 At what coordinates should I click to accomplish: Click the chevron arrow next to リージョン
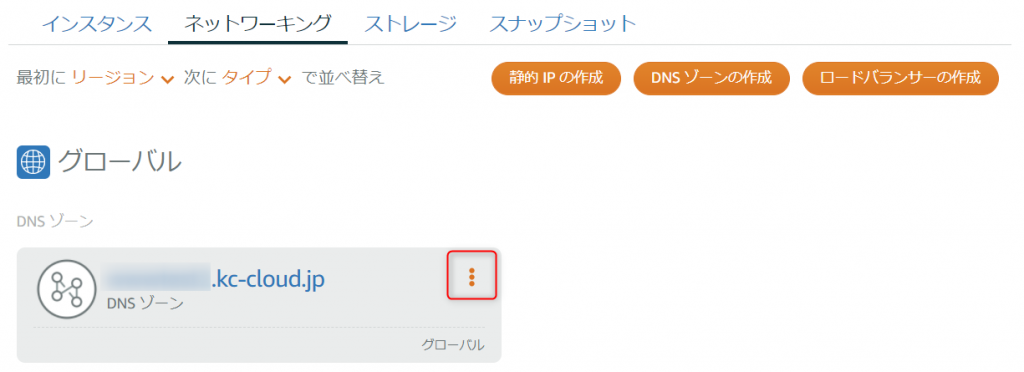click(x=167, y=80)
